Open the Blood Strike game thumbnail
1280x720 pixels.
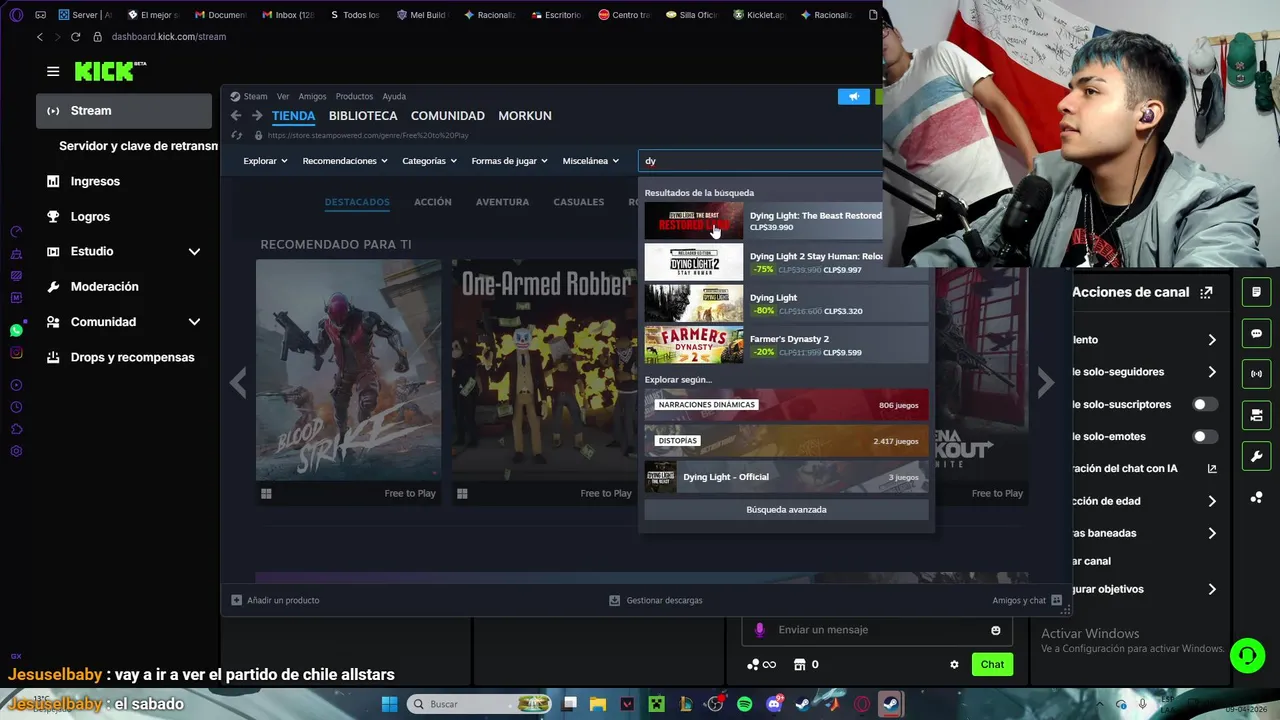point(348,370)
